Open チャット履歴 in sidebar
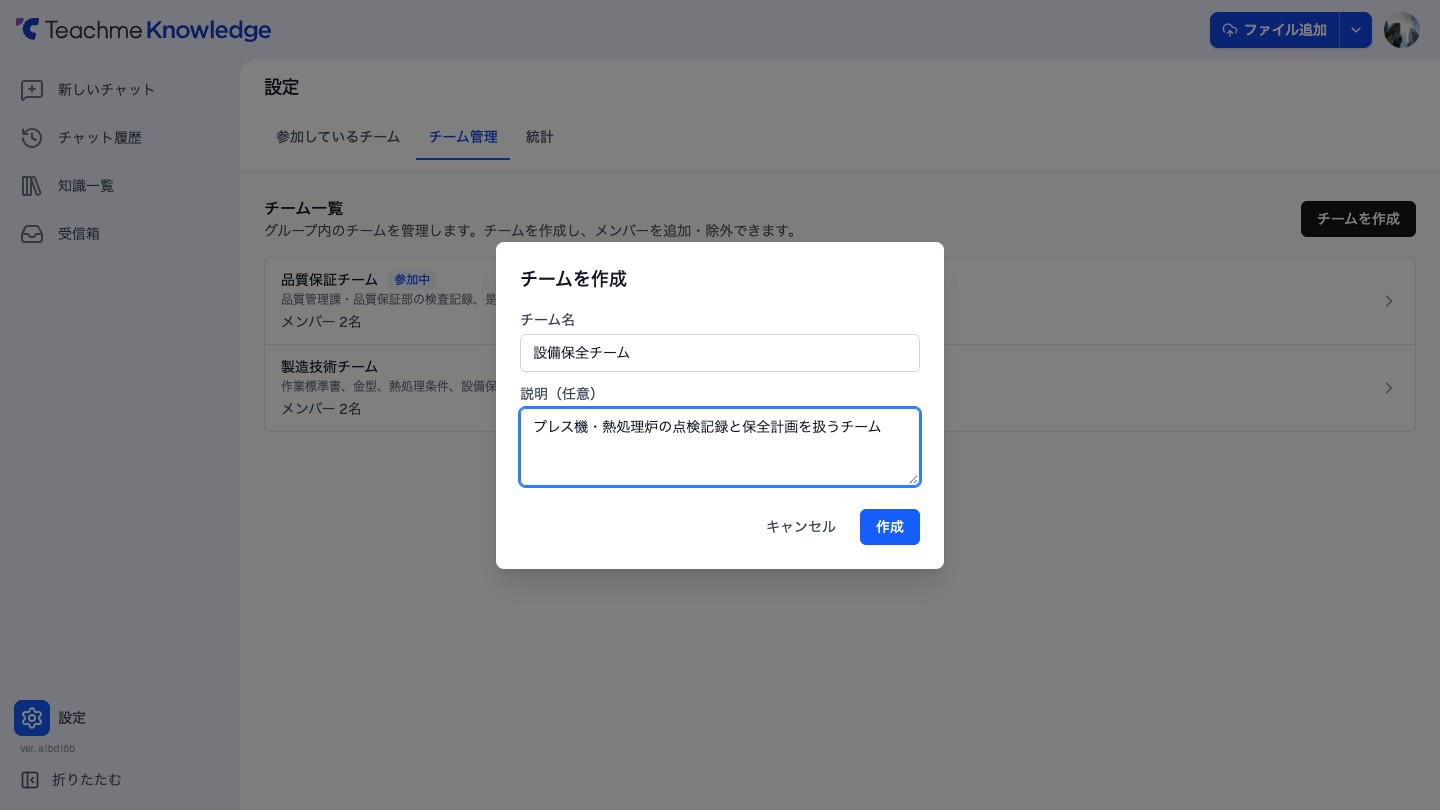Image resolution: width=1440 pixels, height=810 pixels. [100, 138]
